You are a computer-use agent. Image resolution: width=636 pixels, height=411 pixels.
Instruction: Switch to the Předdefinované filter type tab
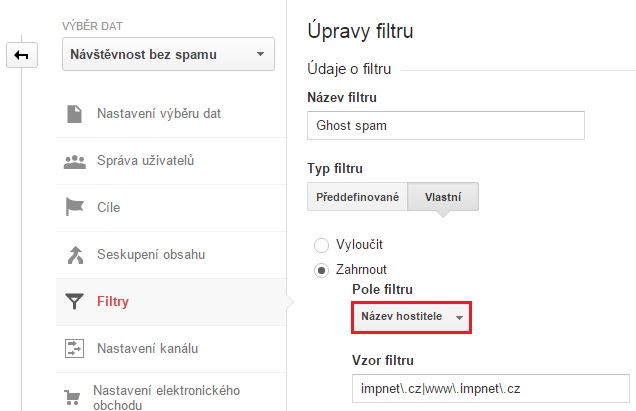pos(357,197)
